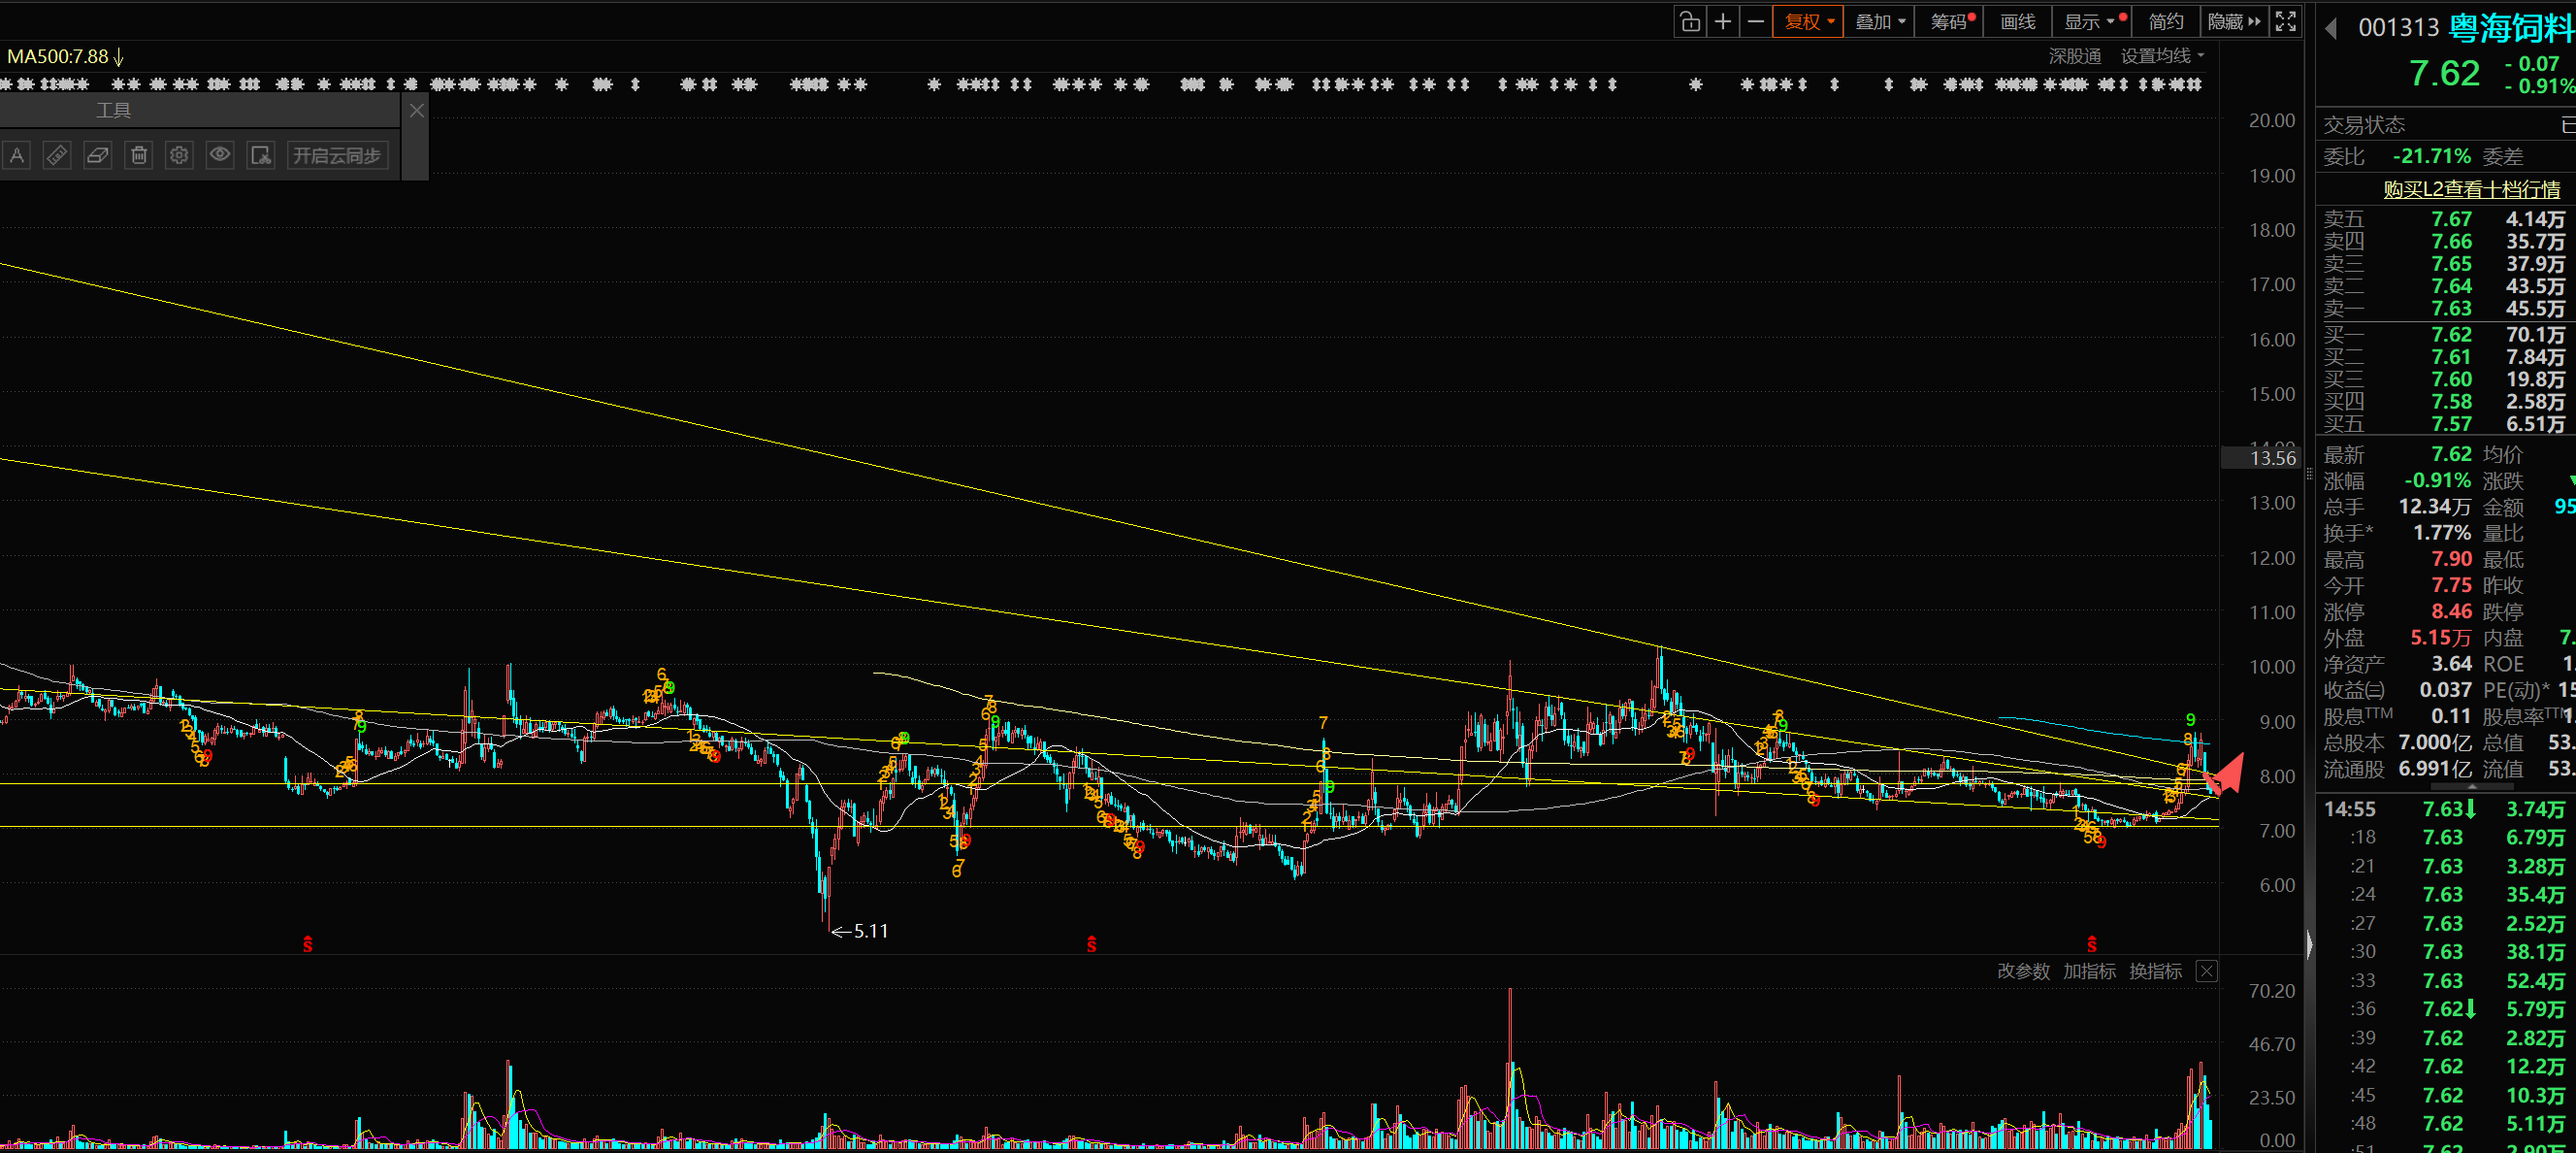This screenshot has width=2576, height=1153.
Task: Expand the 叠加 overlay dropdown
Action: (x=1879, y=22)
